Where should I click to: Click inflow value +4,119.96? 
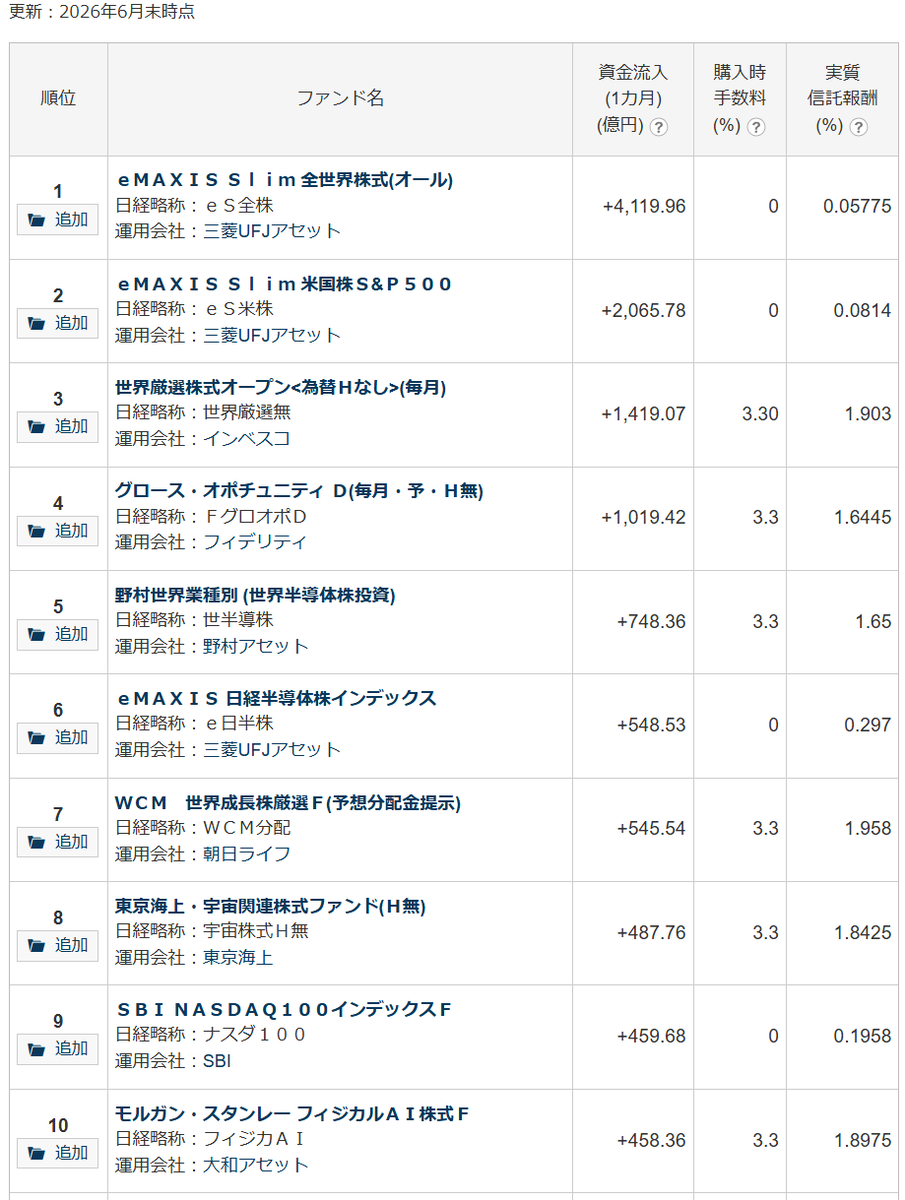click(644, 207)
